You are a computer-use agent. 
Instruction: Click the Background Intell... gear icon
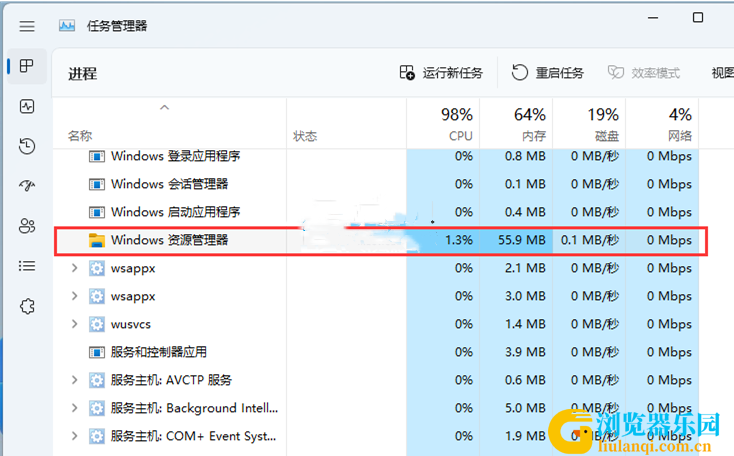97,408
